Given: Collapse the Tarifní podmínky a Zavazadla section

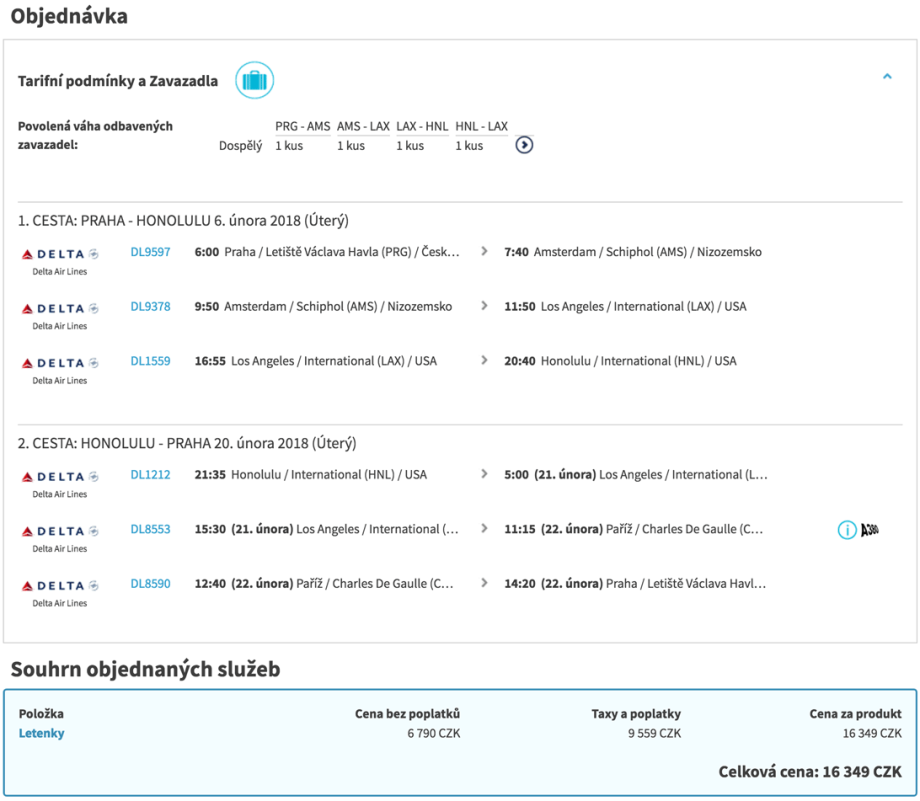Looking at the screenshot, I should click(x=886, y=77).
